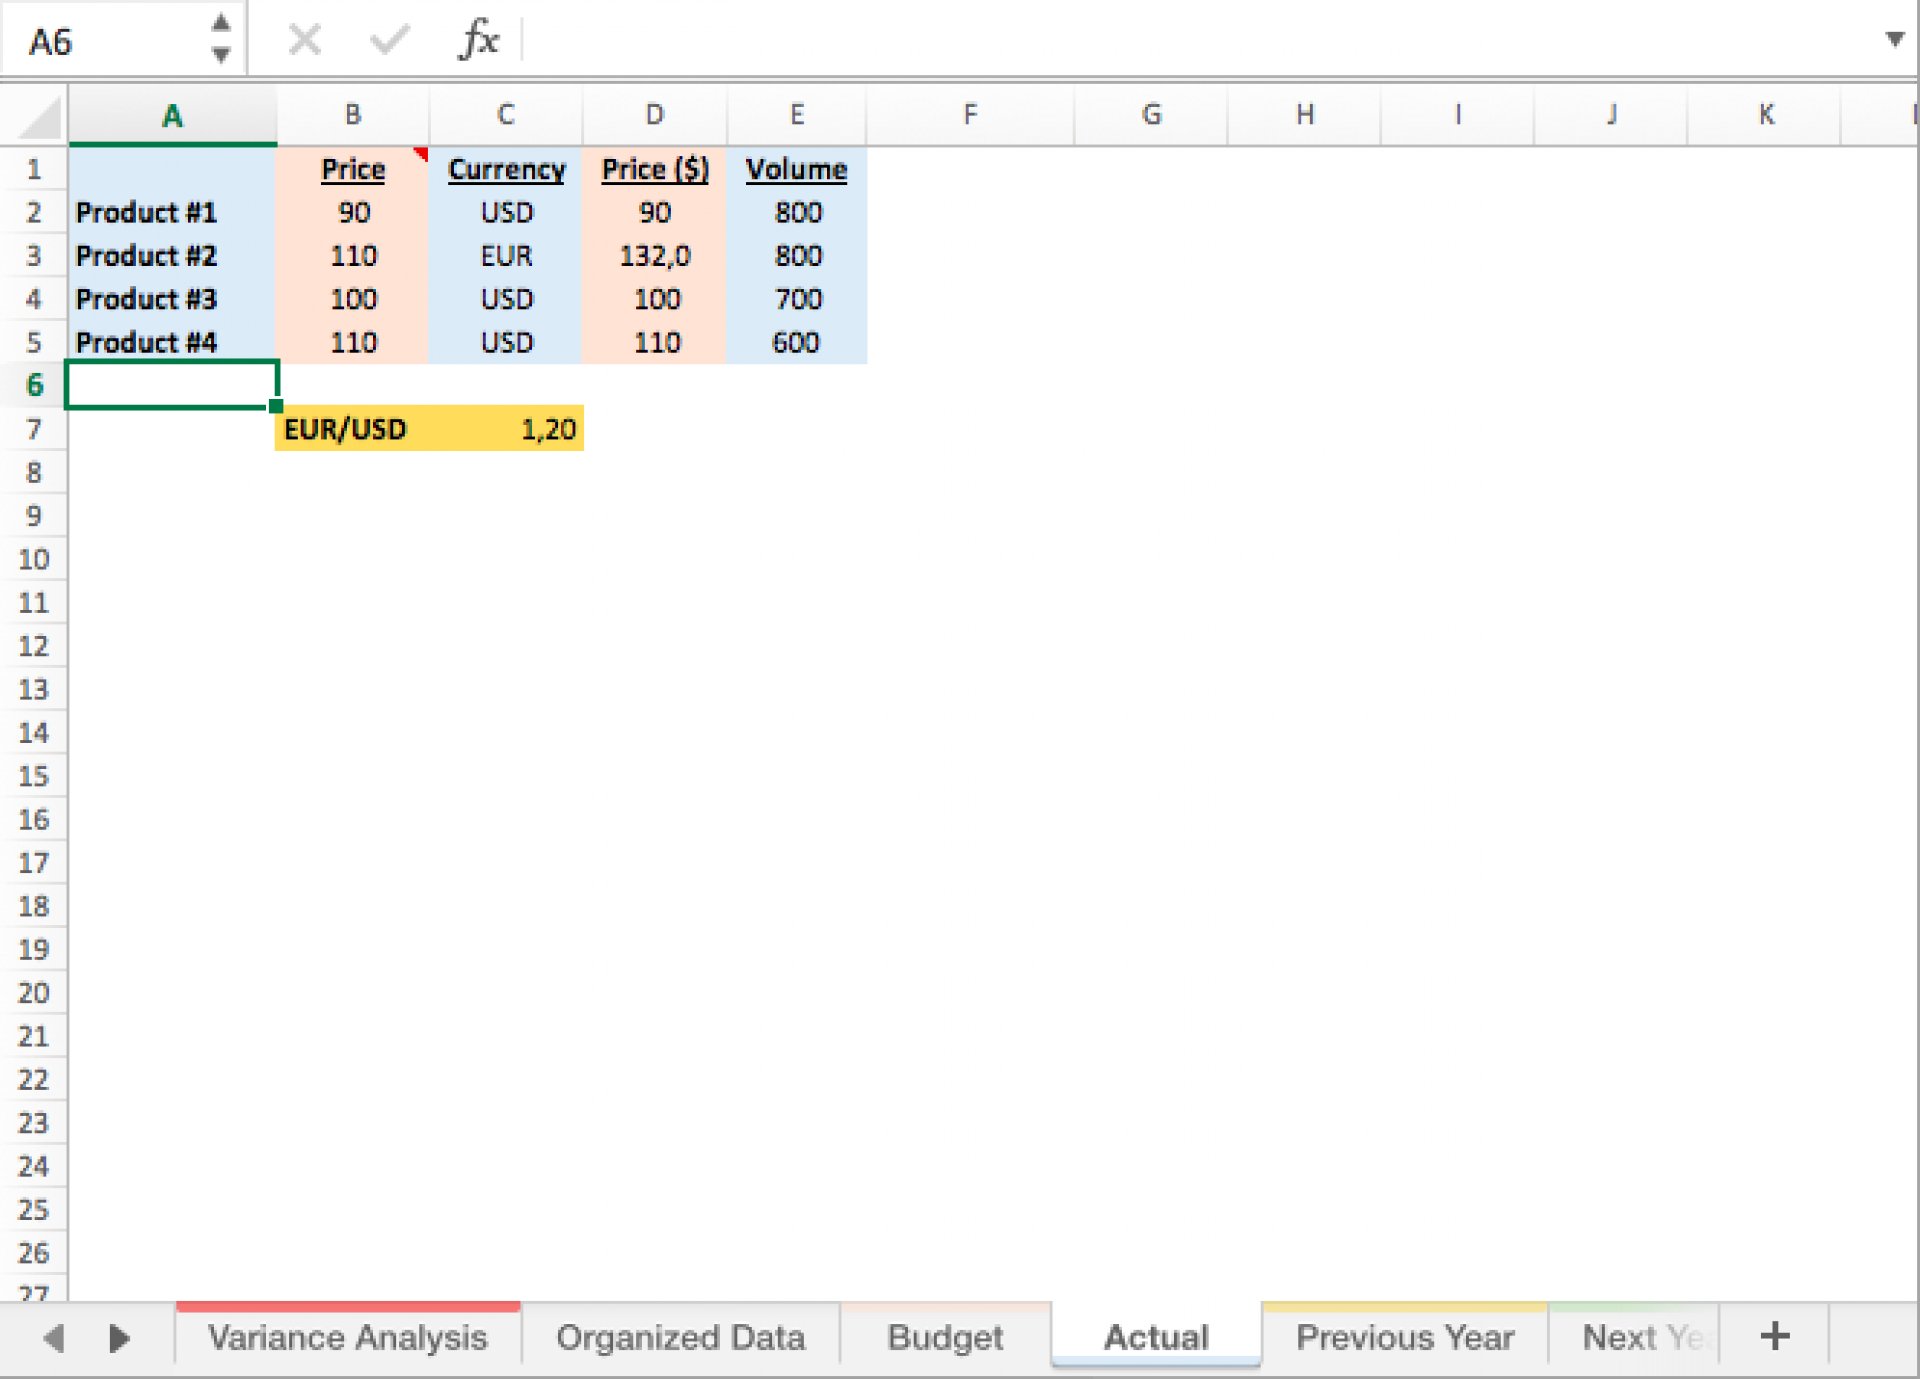Select the price cell showing 90 in column B
Screen dimensions: 1920x1379
point(353,212)
